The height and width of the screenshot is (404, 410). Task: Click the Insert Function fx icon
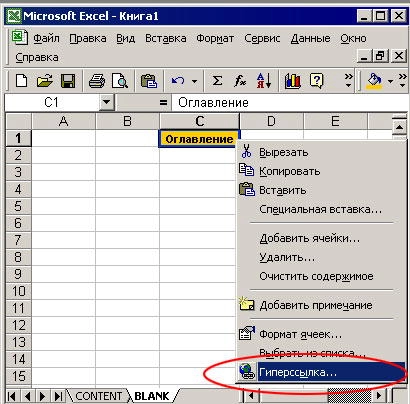pyautogui.click(x=240, y=81)
